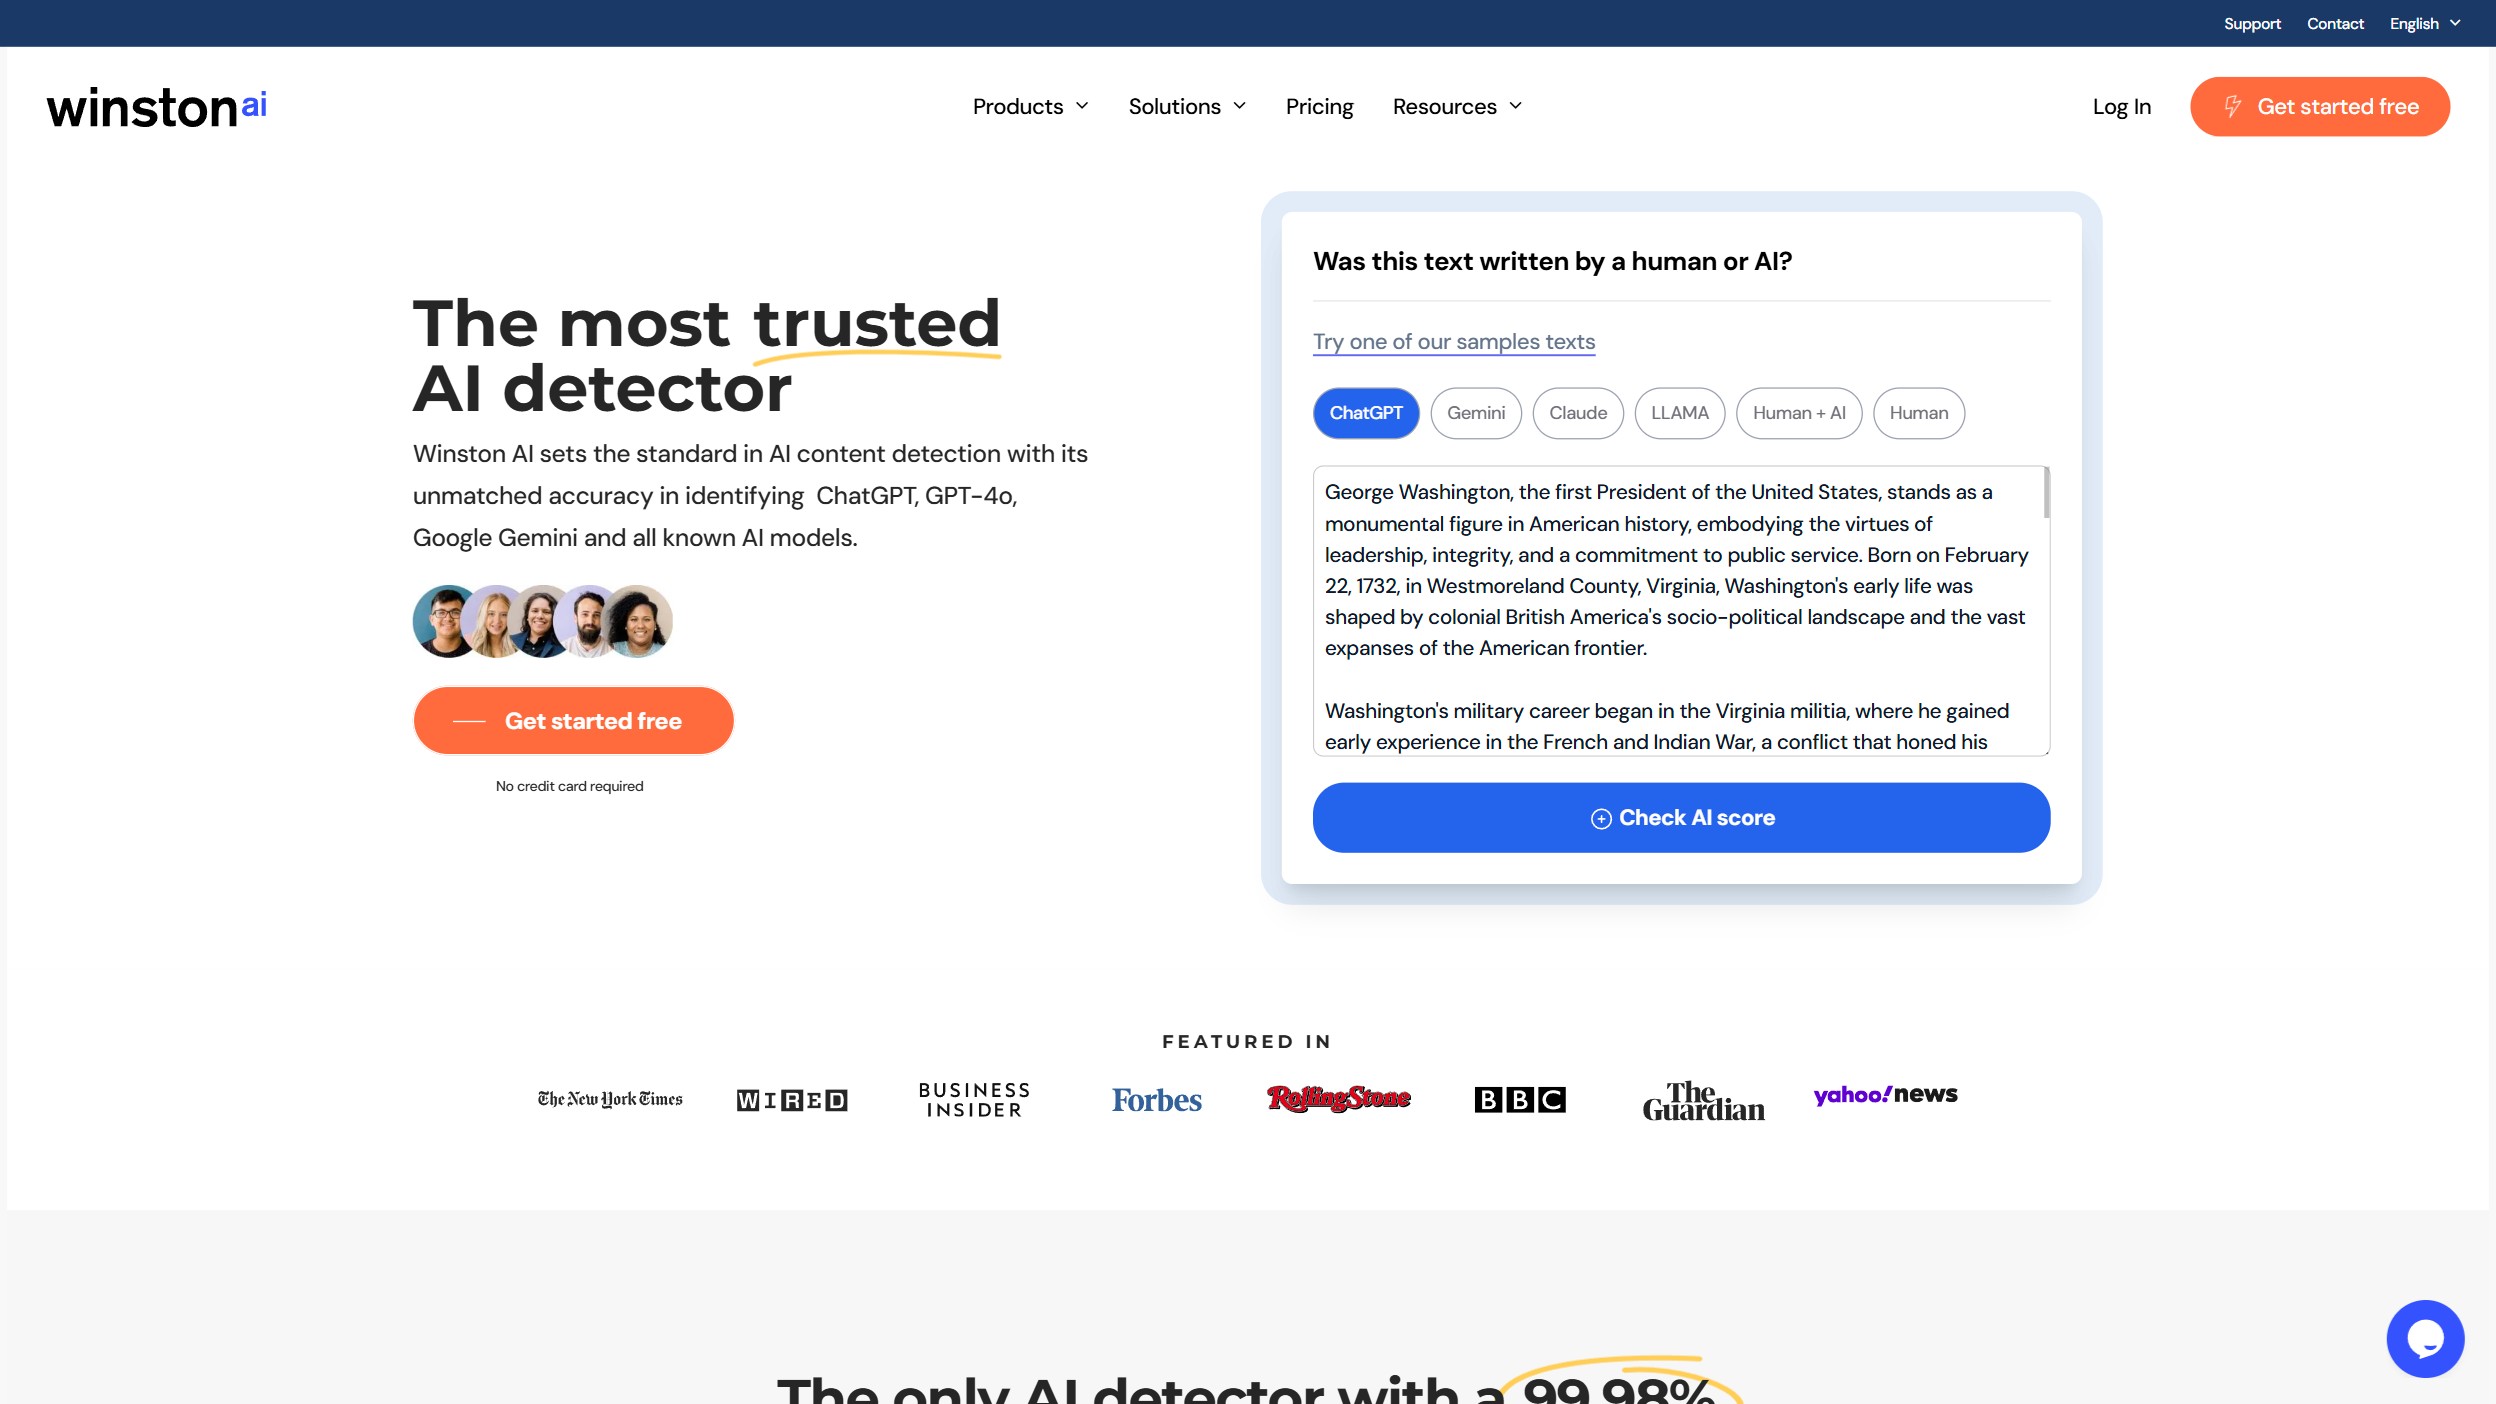Click inside the George Washington sample text box
2496x1404 pixels.
coord(1678,611)
